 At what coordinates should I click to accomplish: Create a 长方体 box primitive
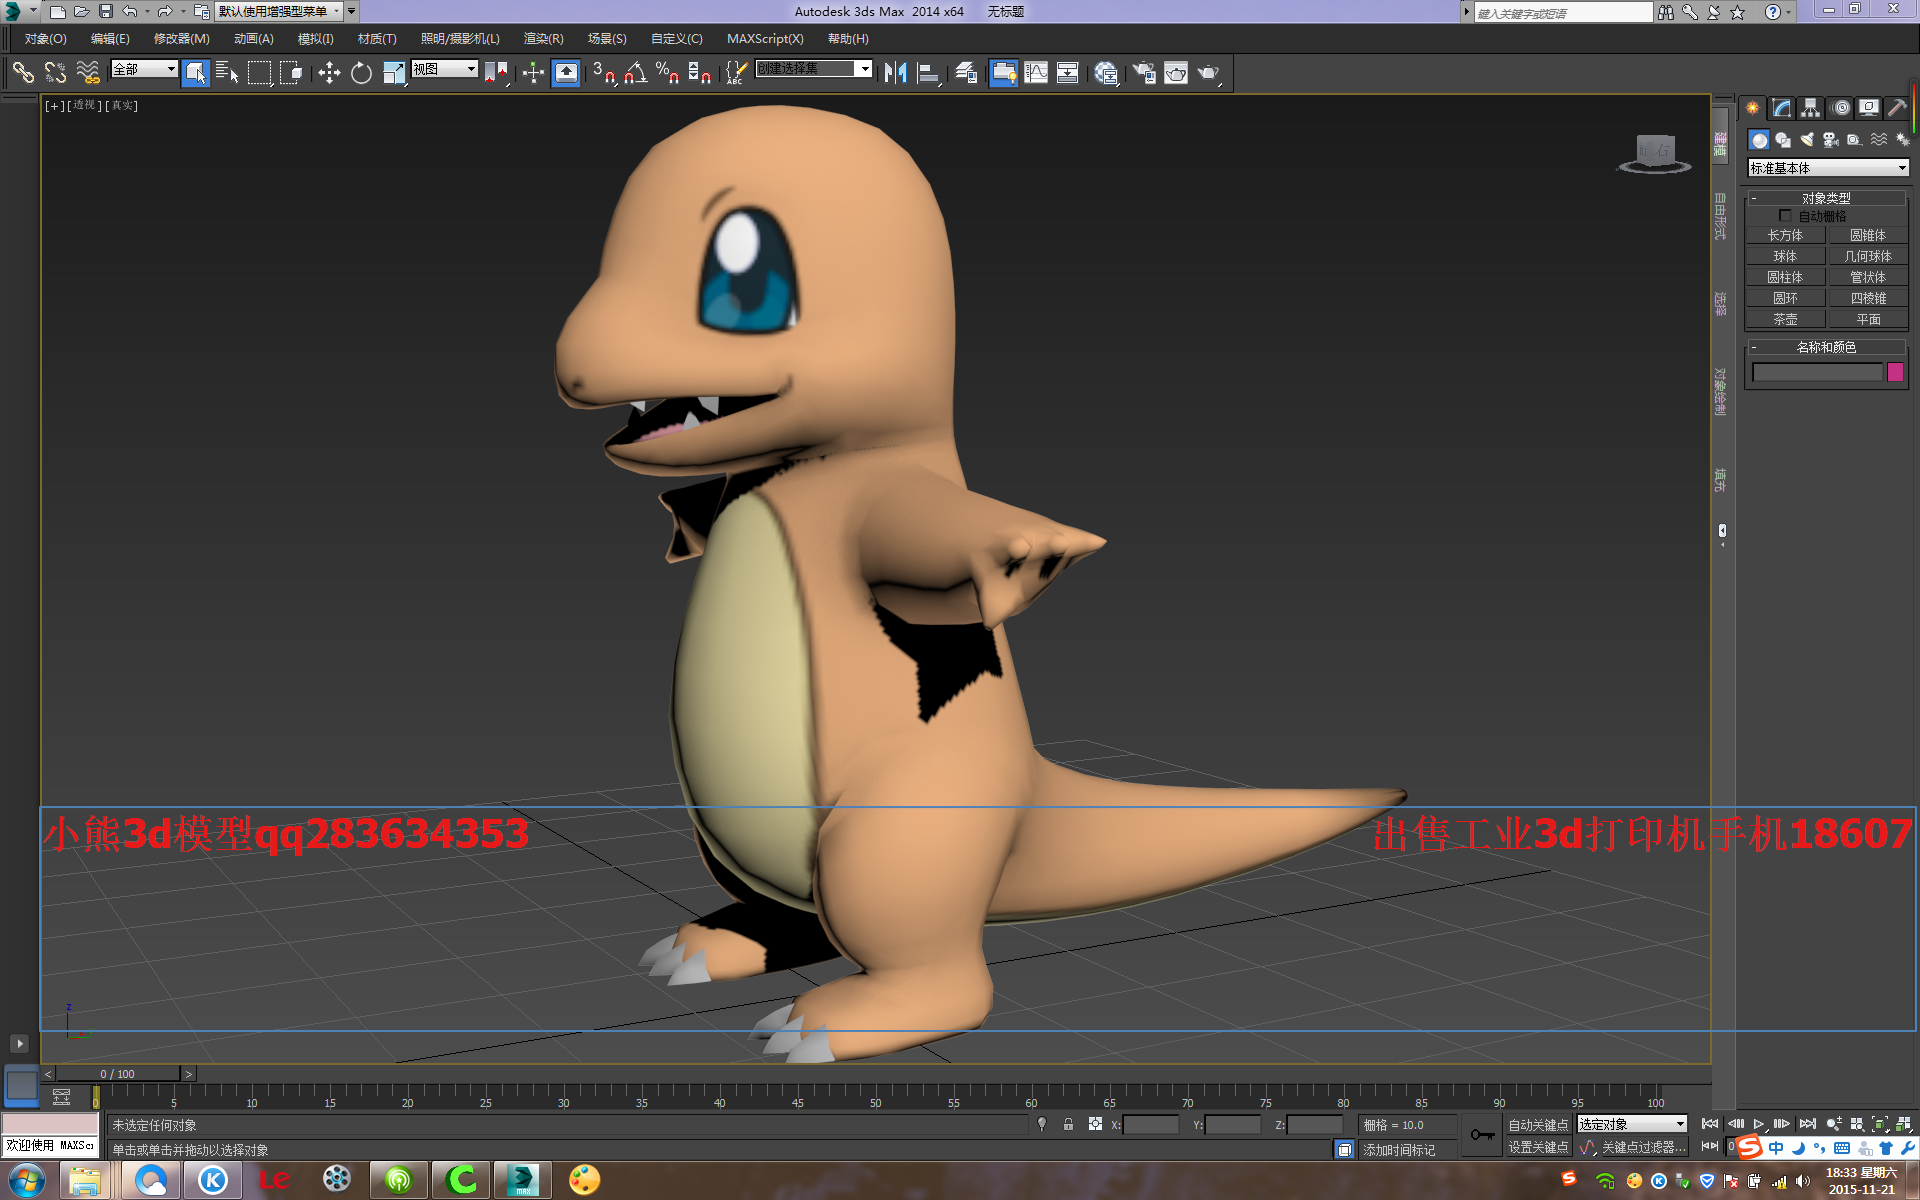(x=1785, y=235)
